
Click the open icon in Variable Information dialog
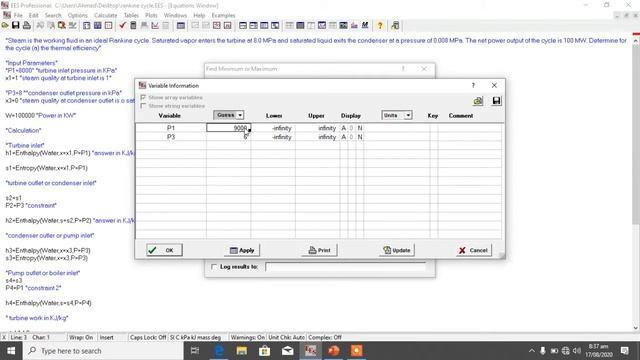(478, 101)
